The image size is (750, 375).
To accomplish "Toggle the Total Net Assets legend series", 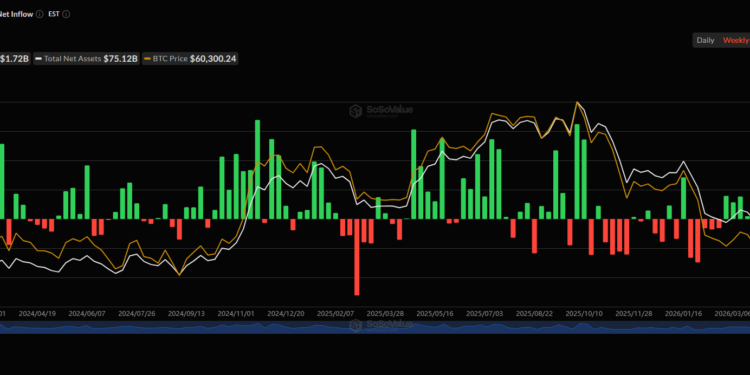I will (x=87, y=59).
